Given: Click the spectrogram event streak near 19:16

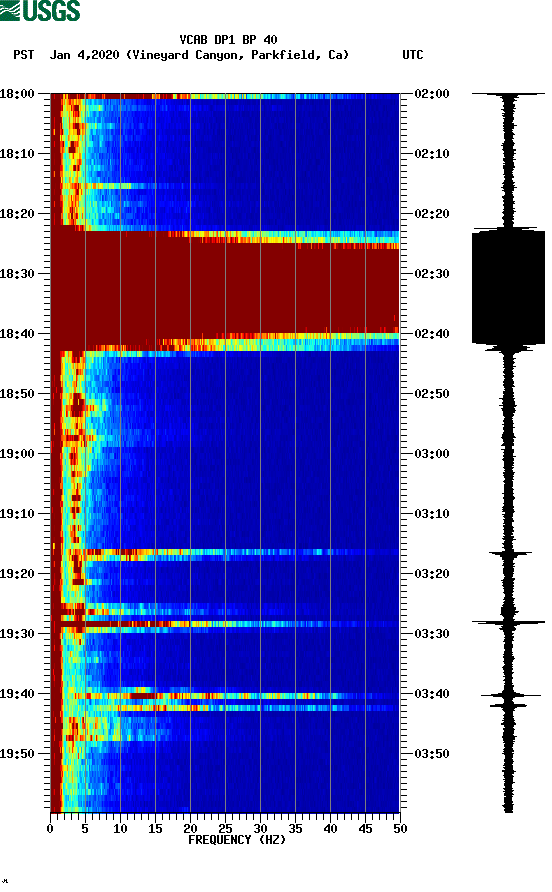Looking at the screenshot, I should tap(225, 552).
